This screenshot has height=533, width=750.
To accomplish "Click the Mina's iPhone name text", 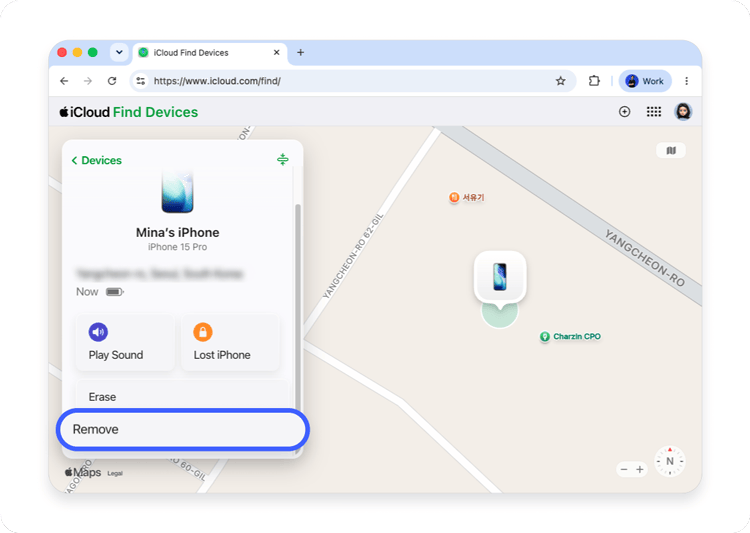I will click(x=177, y=233).
